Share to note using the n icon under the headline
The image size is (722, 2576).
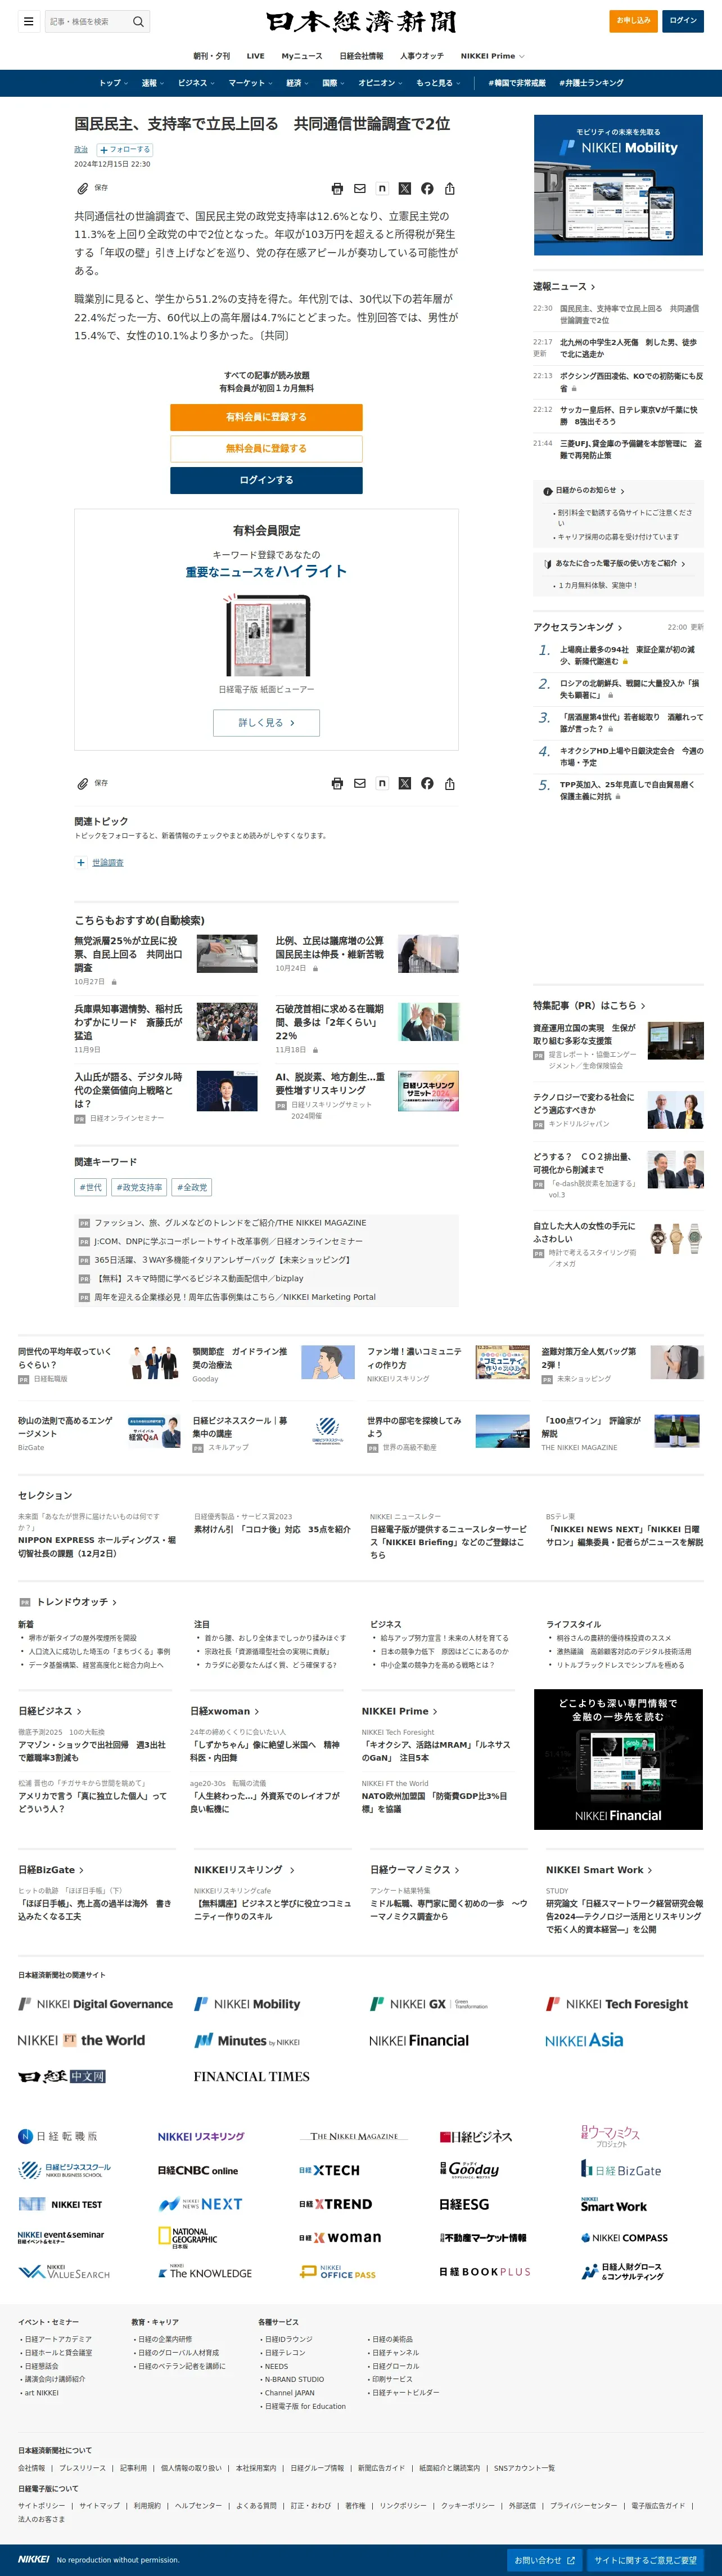(382, 188)
